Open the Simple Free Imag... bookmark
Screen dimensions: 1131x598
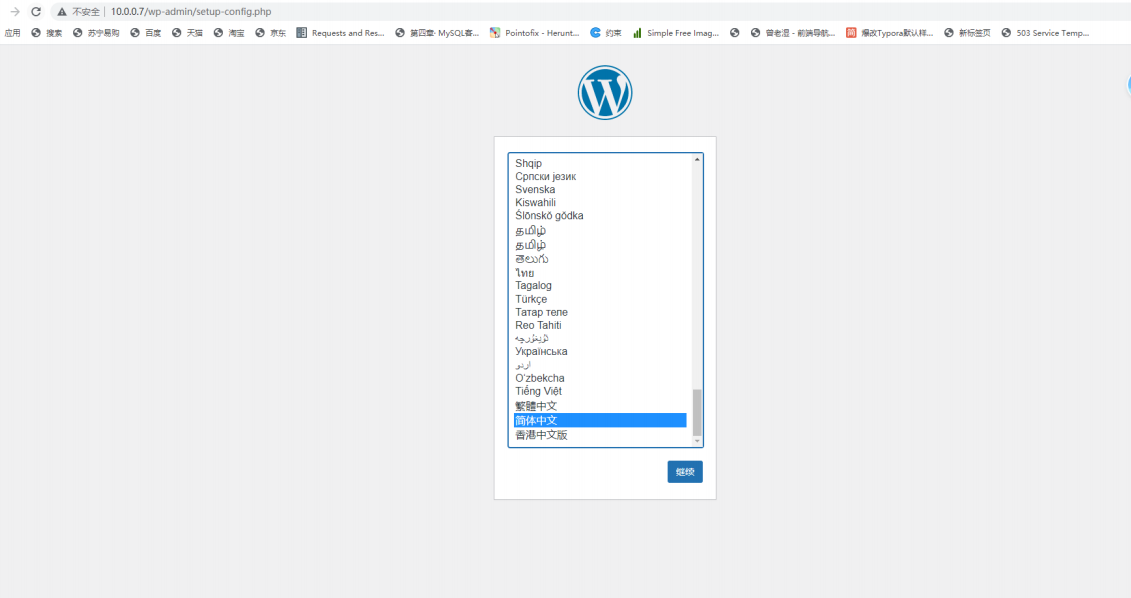[676, 32]
